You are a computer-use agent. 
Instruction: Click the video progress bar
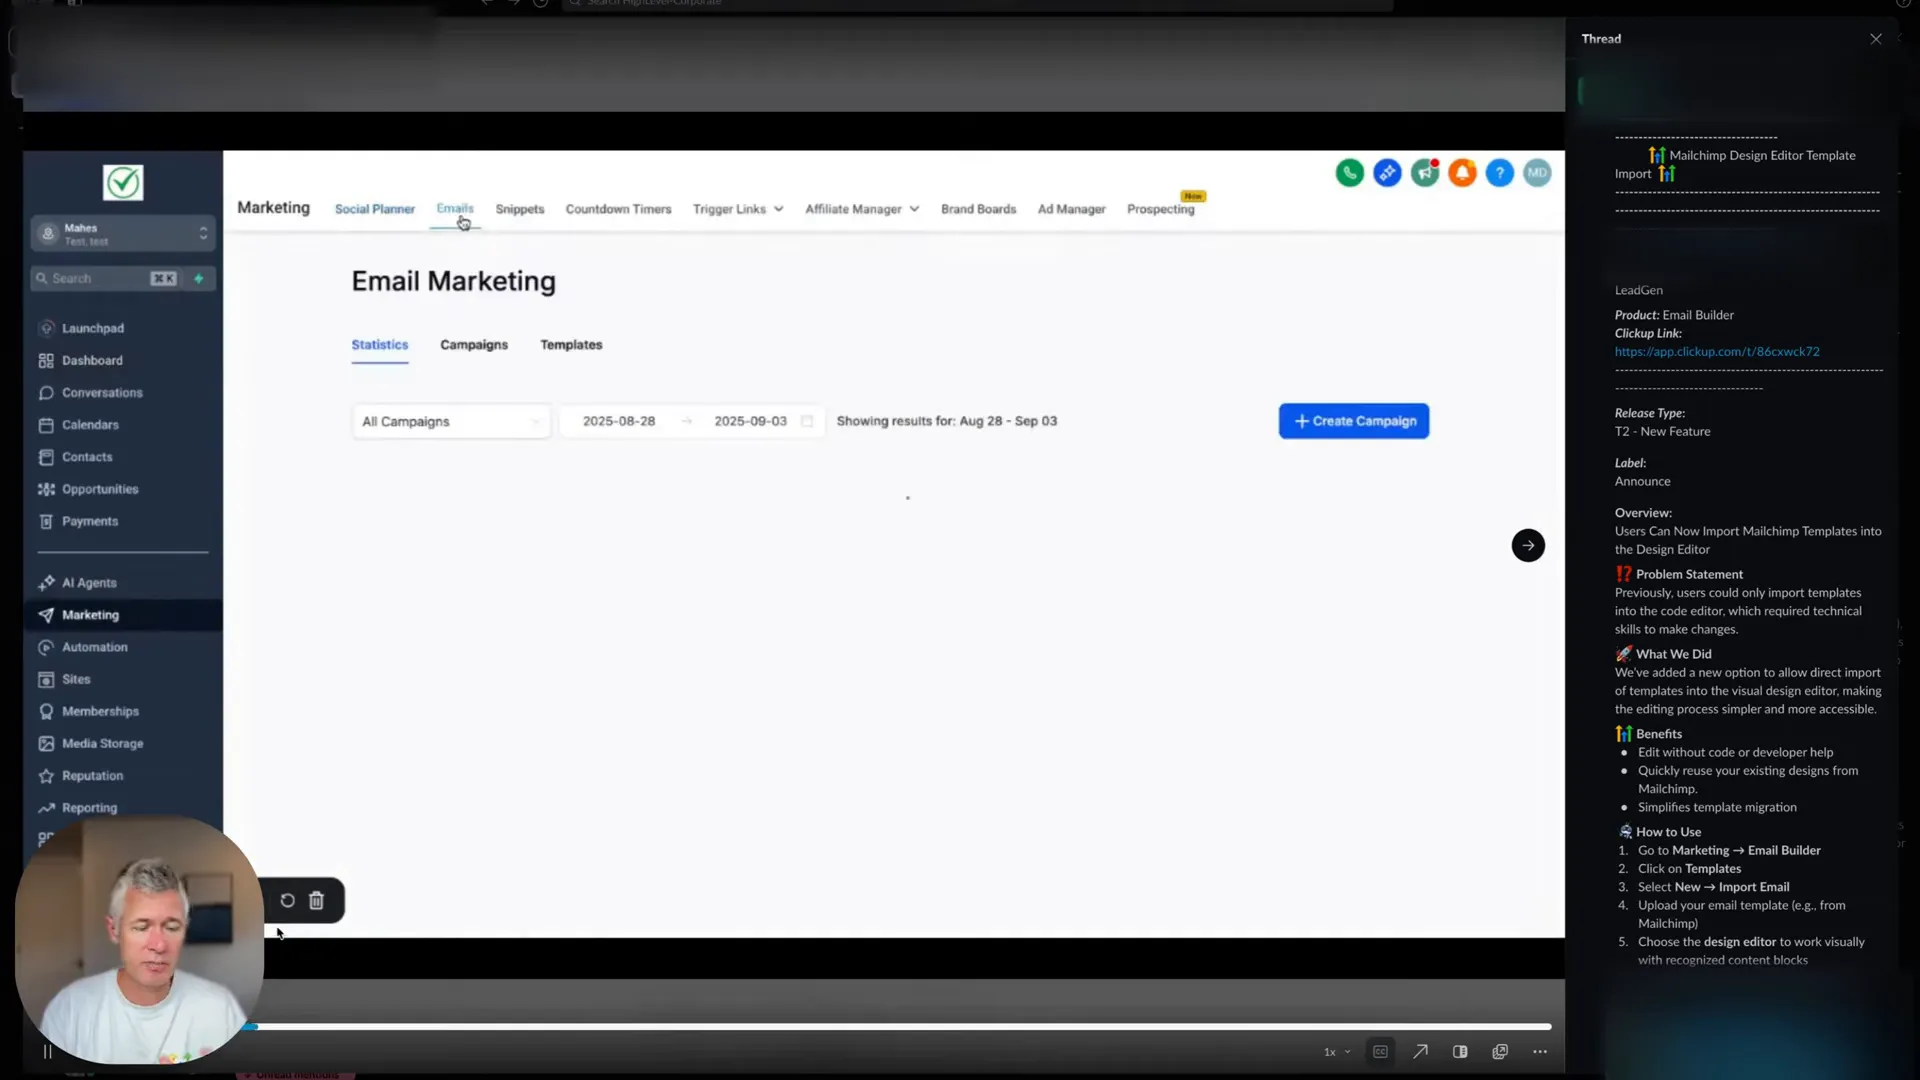[x=898, y=1026]
